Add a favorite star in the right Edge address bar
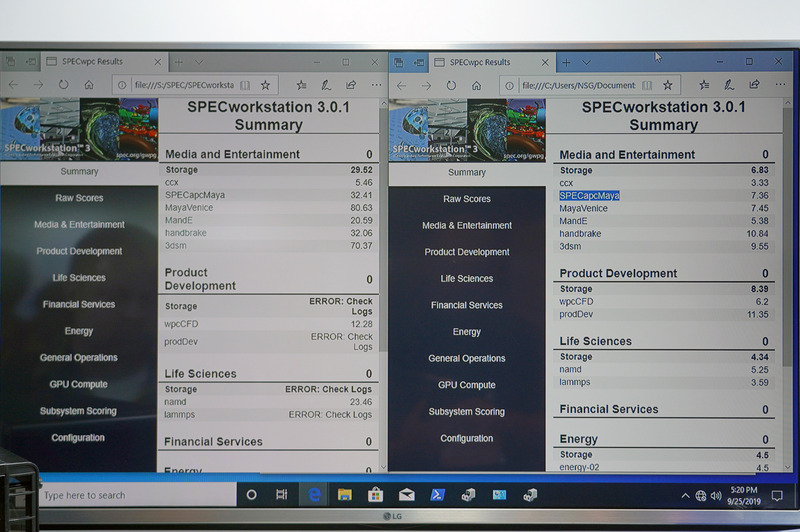The image size is (800, 532). point(667,86)
